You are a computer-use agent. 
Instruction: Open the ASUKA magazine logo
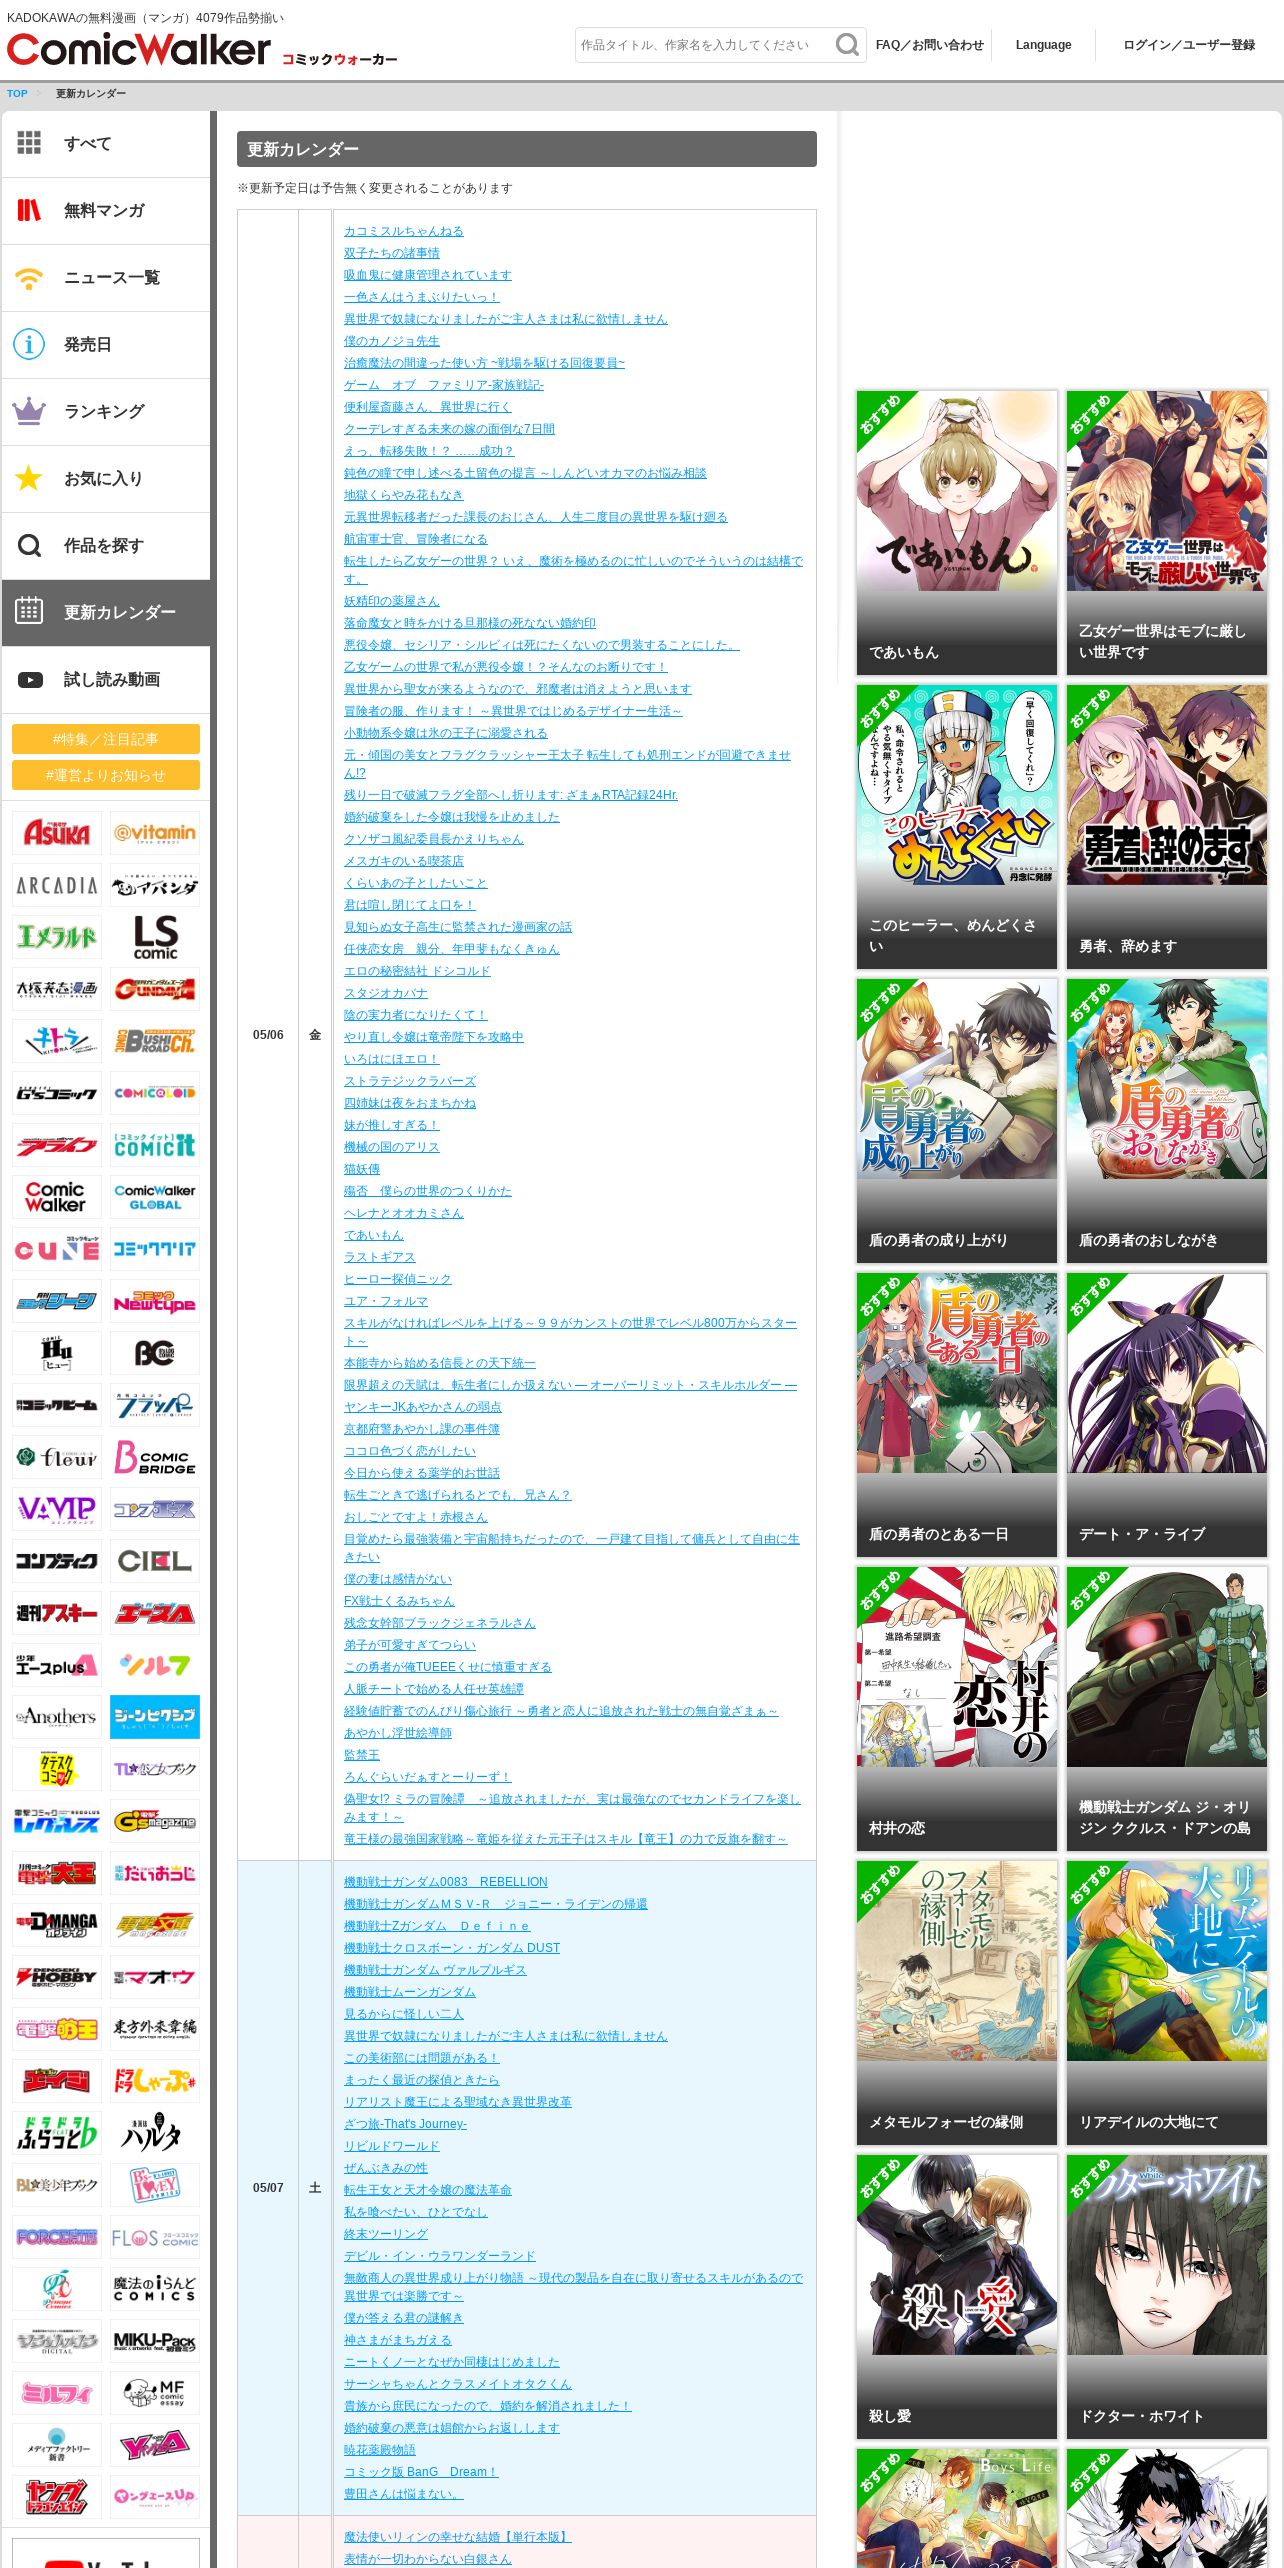click(x=57, y=833)
